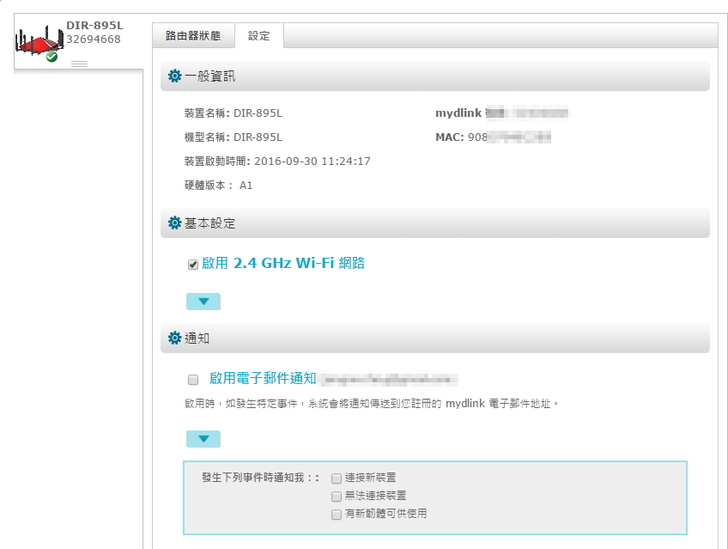The image size is (728, 549).
Task: Open the 設定 tab
Action: click(259, 36)
